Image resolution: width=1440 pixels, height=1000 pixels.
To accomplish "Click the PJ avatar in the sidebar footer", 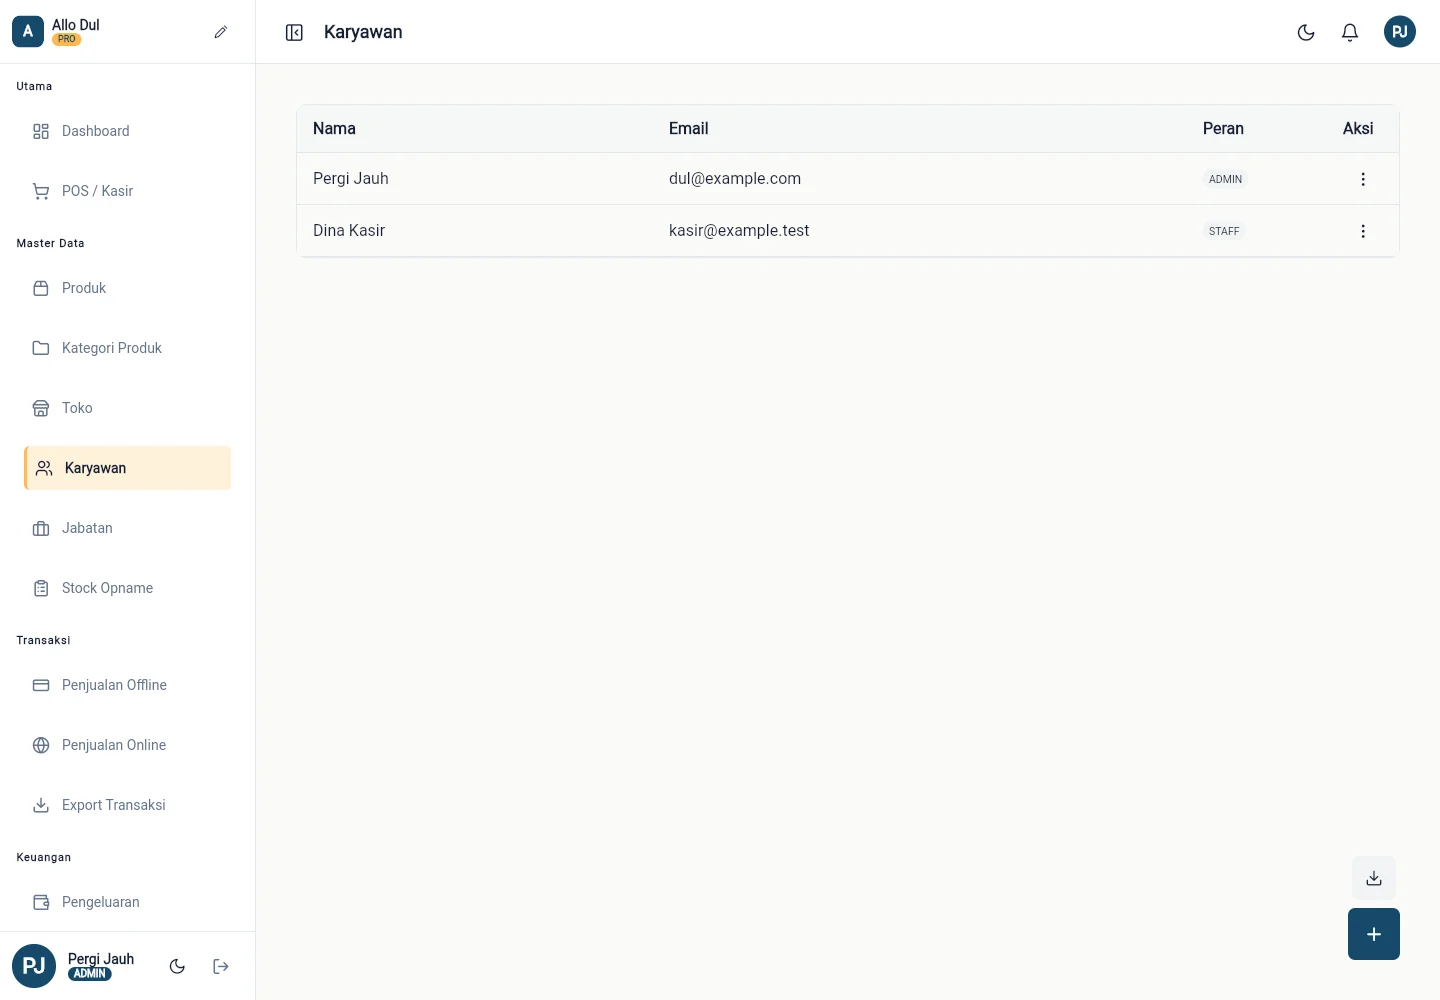I will [x=34, y=966].
